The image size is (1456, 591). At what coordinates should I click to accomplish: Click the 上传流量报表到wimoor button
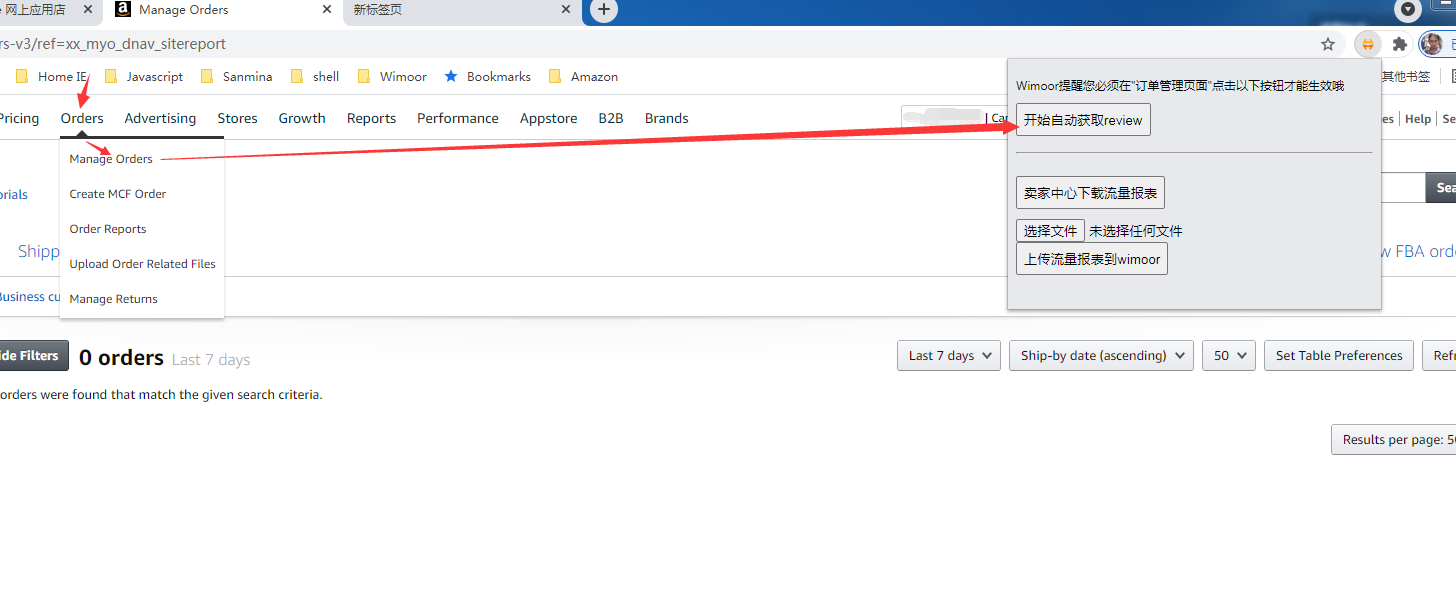[1092, 259]
